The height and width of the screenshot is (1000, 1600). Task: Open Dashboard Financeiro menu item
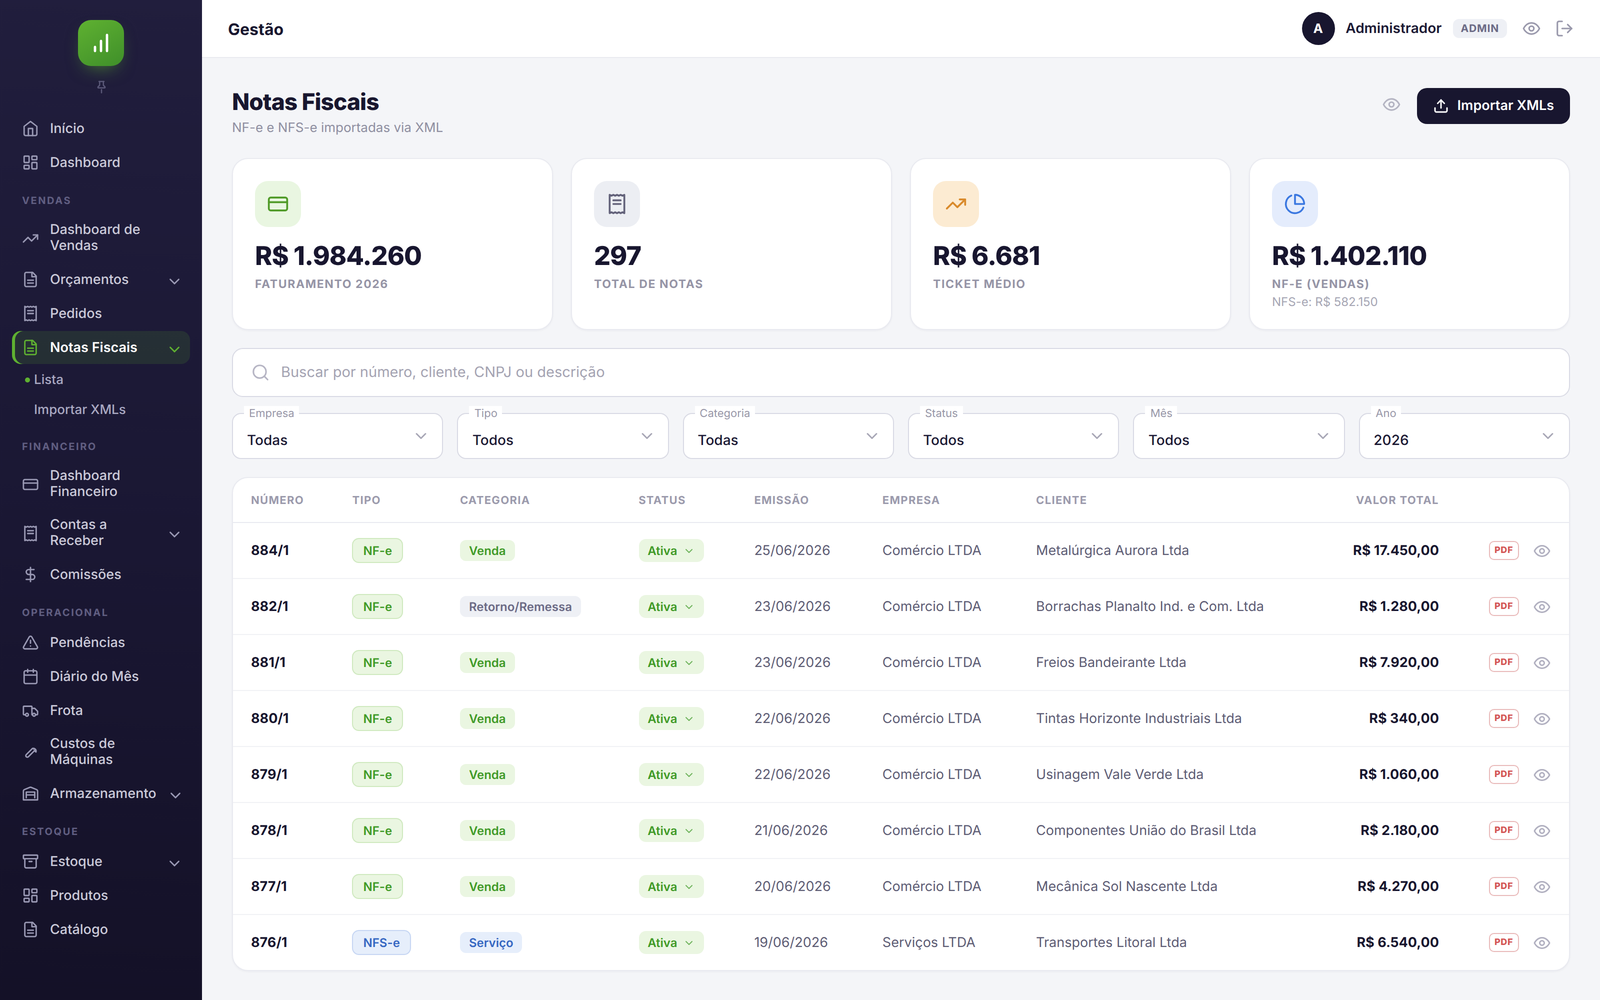coord(101,483)
